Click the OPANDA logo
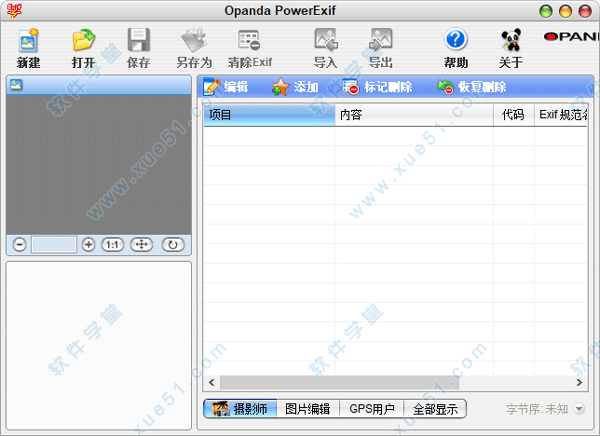The width and height of the screenshot is (600, 436). pyautogui.click(x=571, y=37)
